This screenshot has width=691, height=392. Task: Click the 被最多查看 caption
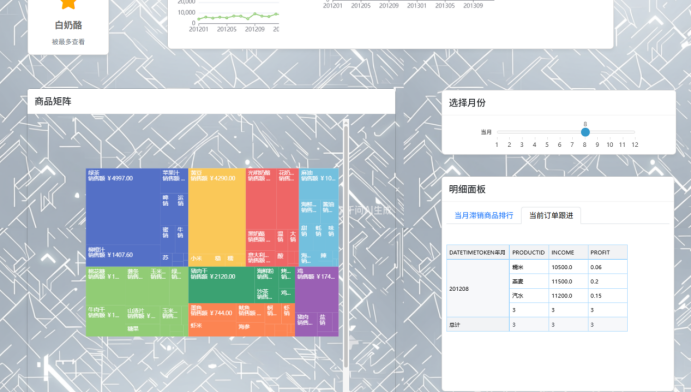point(68,42)
